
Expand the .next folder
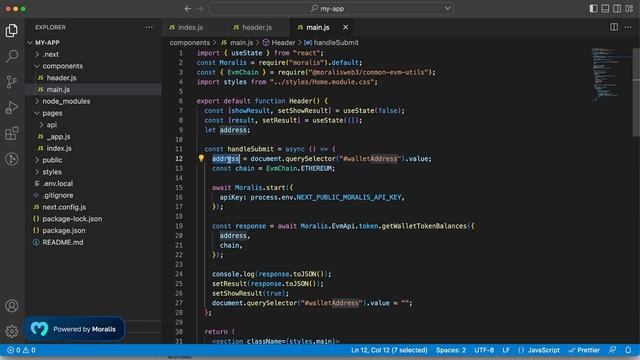click(51, 54)
